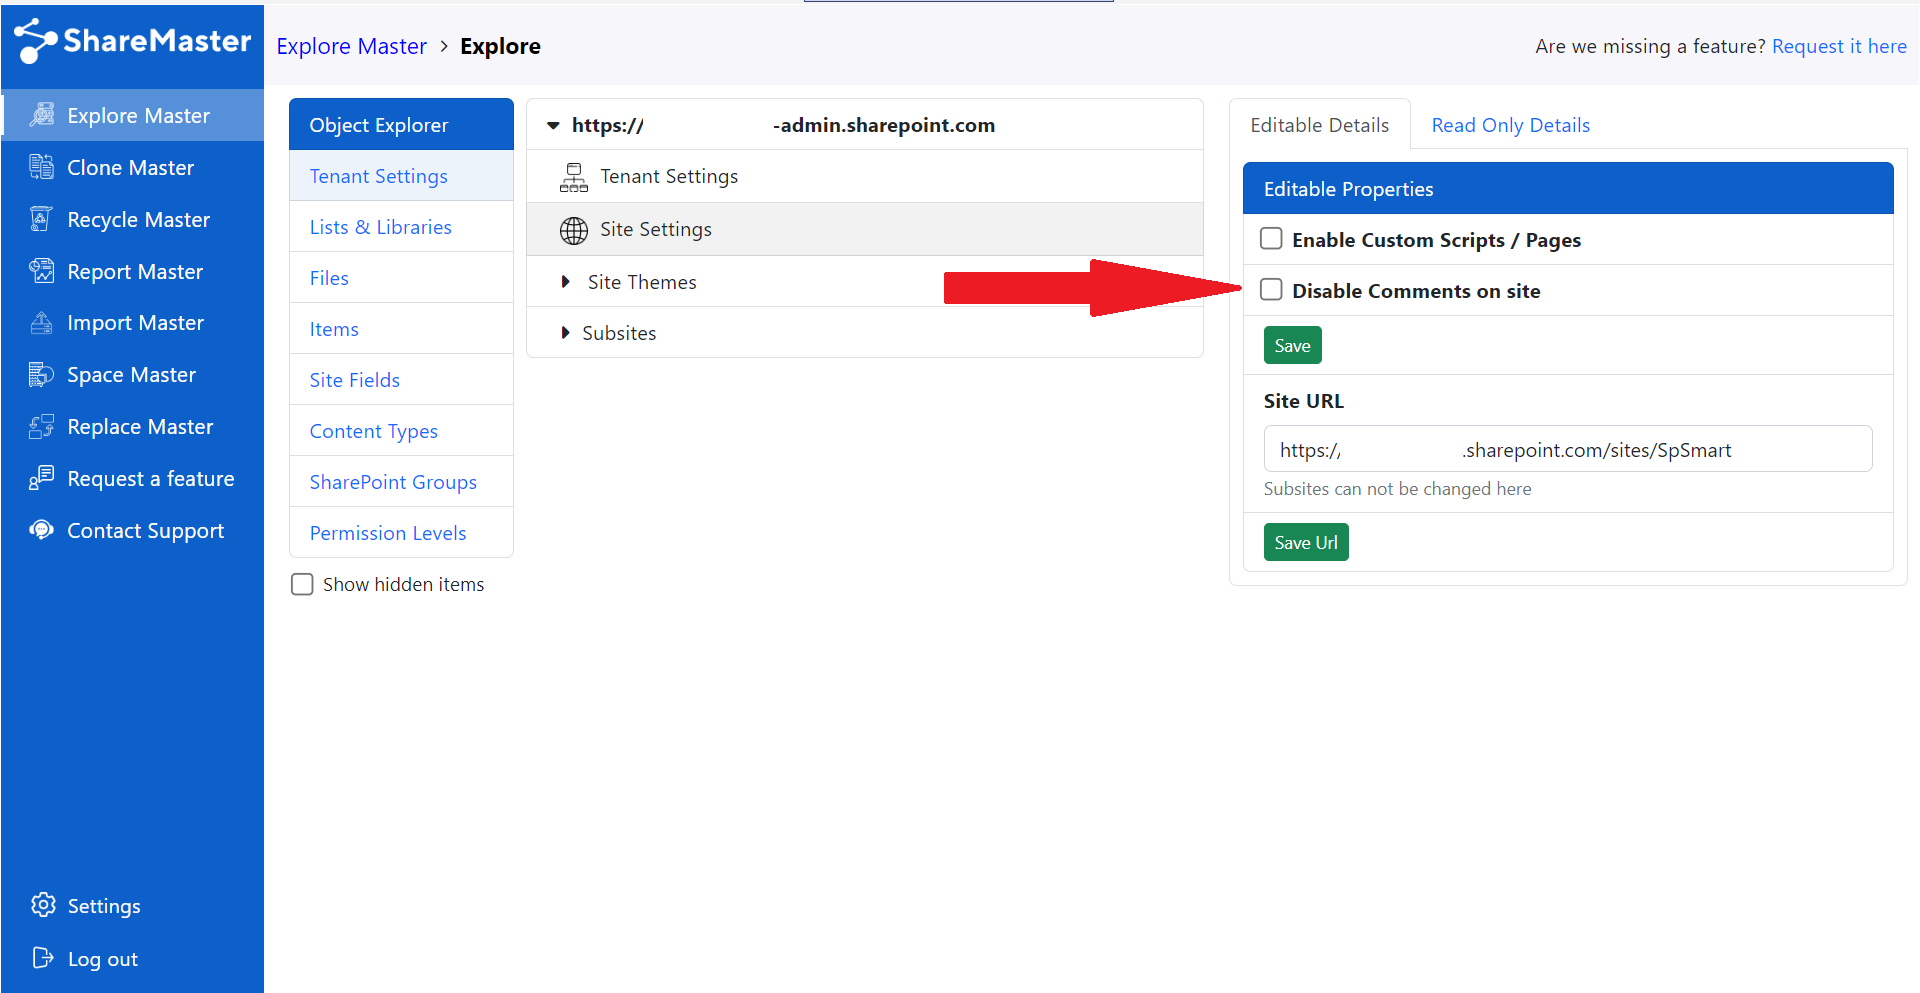Click the Explore Master sidebar icon
Screen dimensions: 1920x993
pyautogui.click(x=42, y=115)
